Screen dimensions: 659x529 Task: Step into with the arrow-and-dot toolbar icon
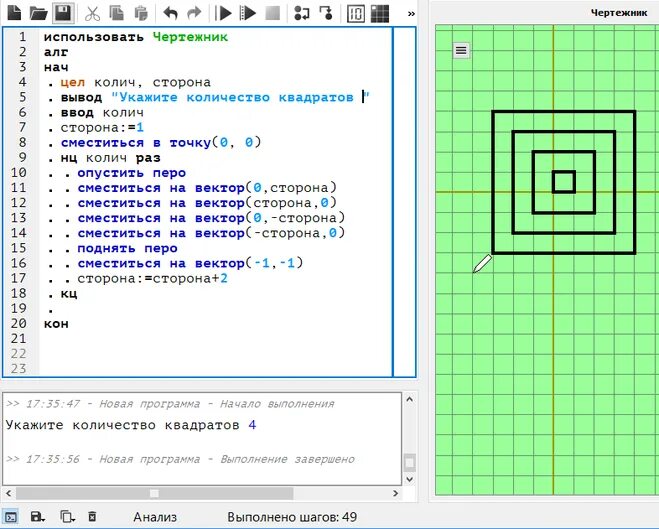tap(326, 13)
